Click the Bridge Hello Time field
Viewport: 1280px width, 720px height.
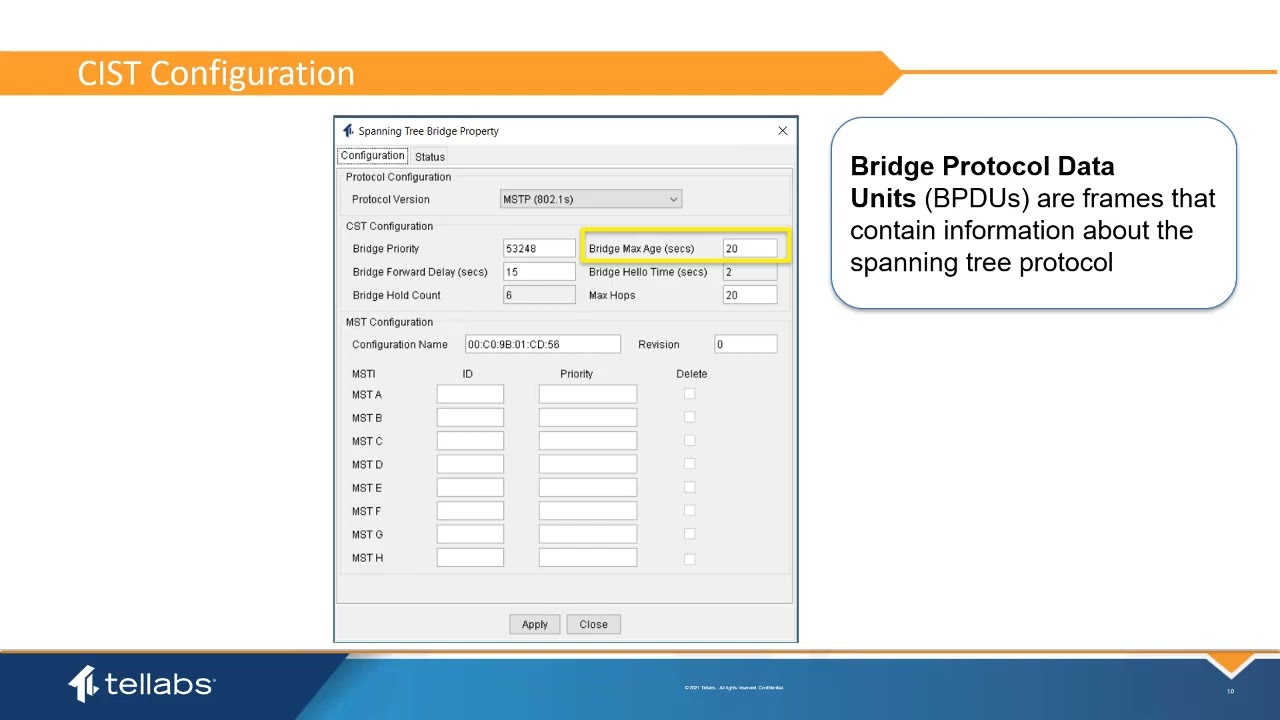tap(750, 271)
